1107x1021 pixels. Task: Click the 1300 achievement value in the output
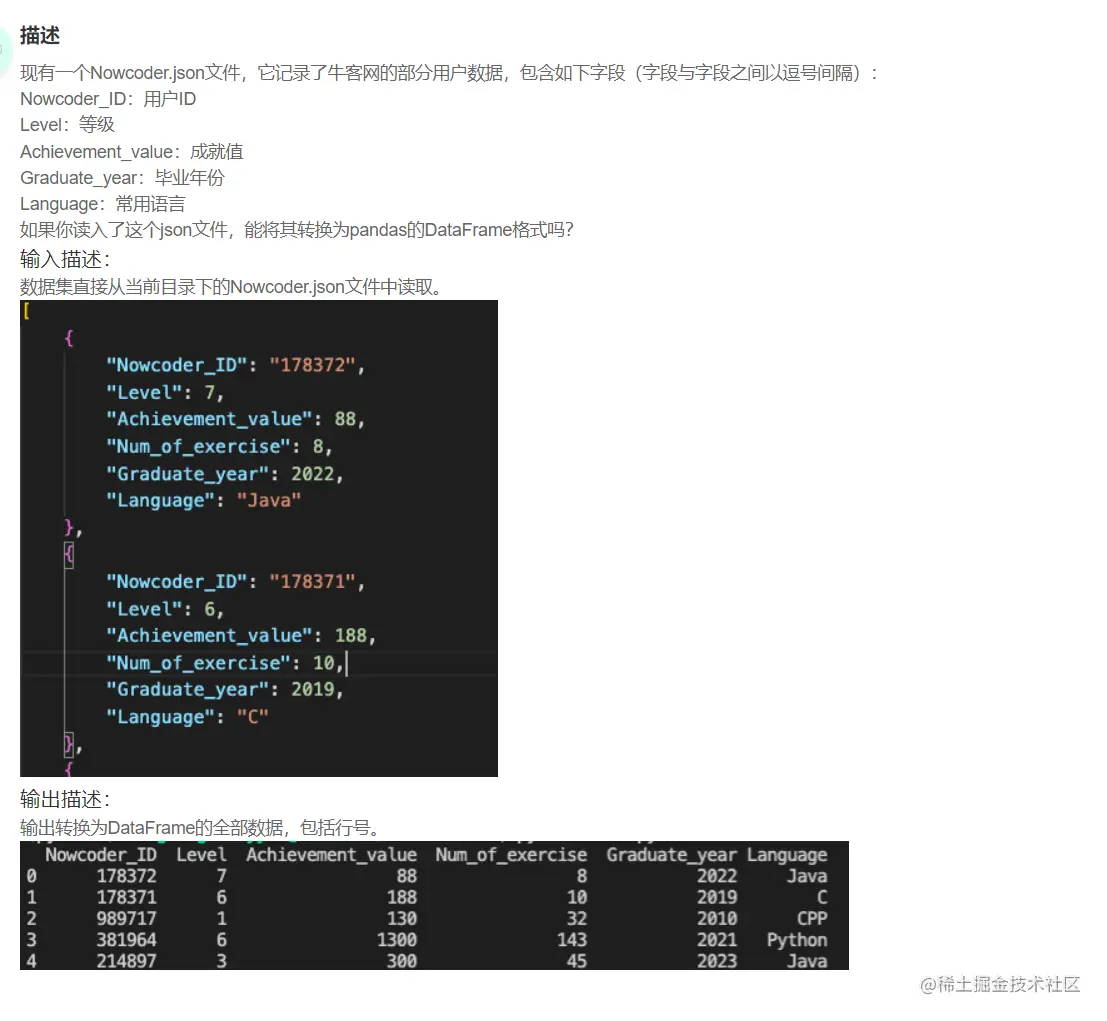coord(397,940)
